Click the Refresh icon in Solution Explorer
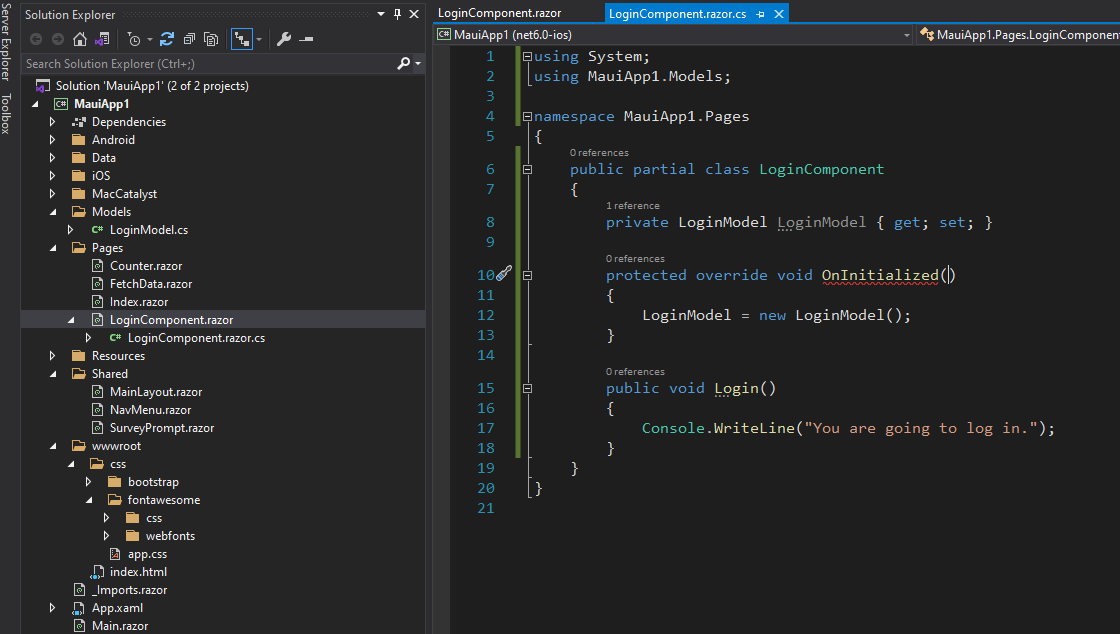The image size is (1120, 634). tap(166, 38)
